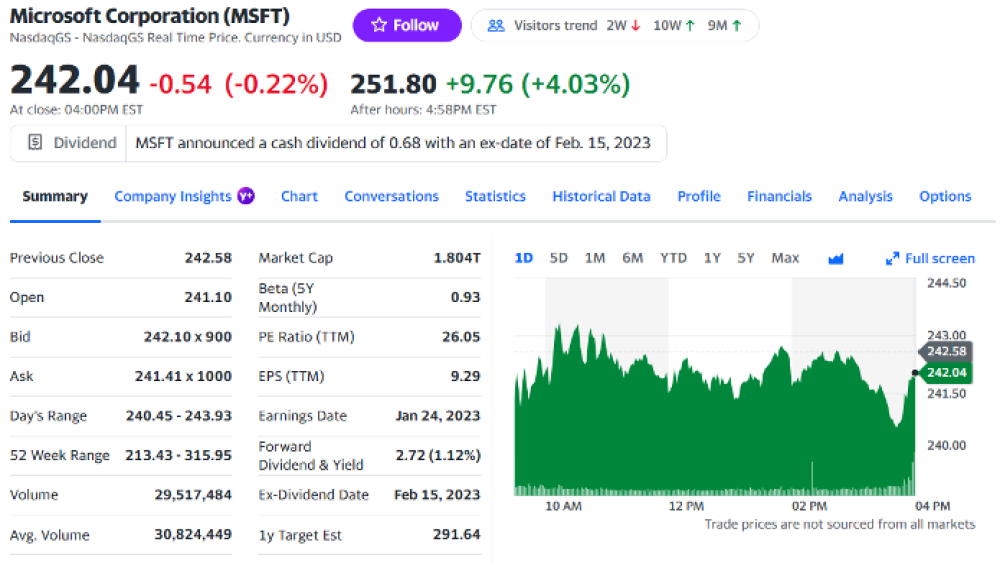Click the 242.04 current price marker on chart
1000x568 pixels.
(x=946, y=373)
